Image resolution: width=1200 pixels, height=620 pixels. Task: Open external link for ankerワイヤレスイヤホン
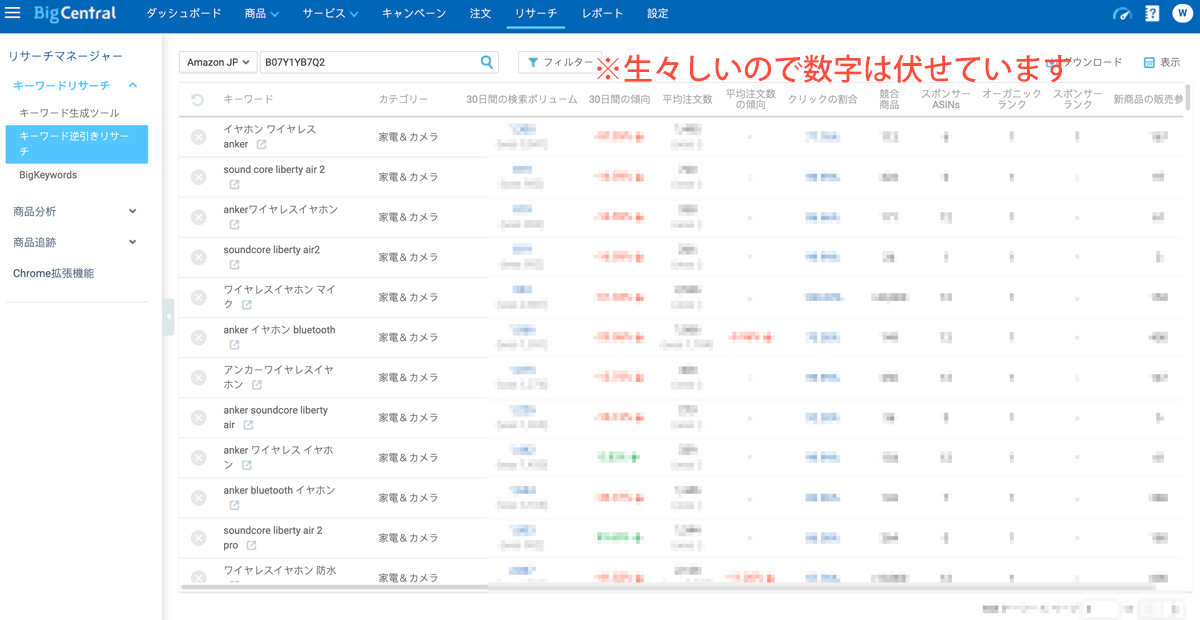point(234,225)
